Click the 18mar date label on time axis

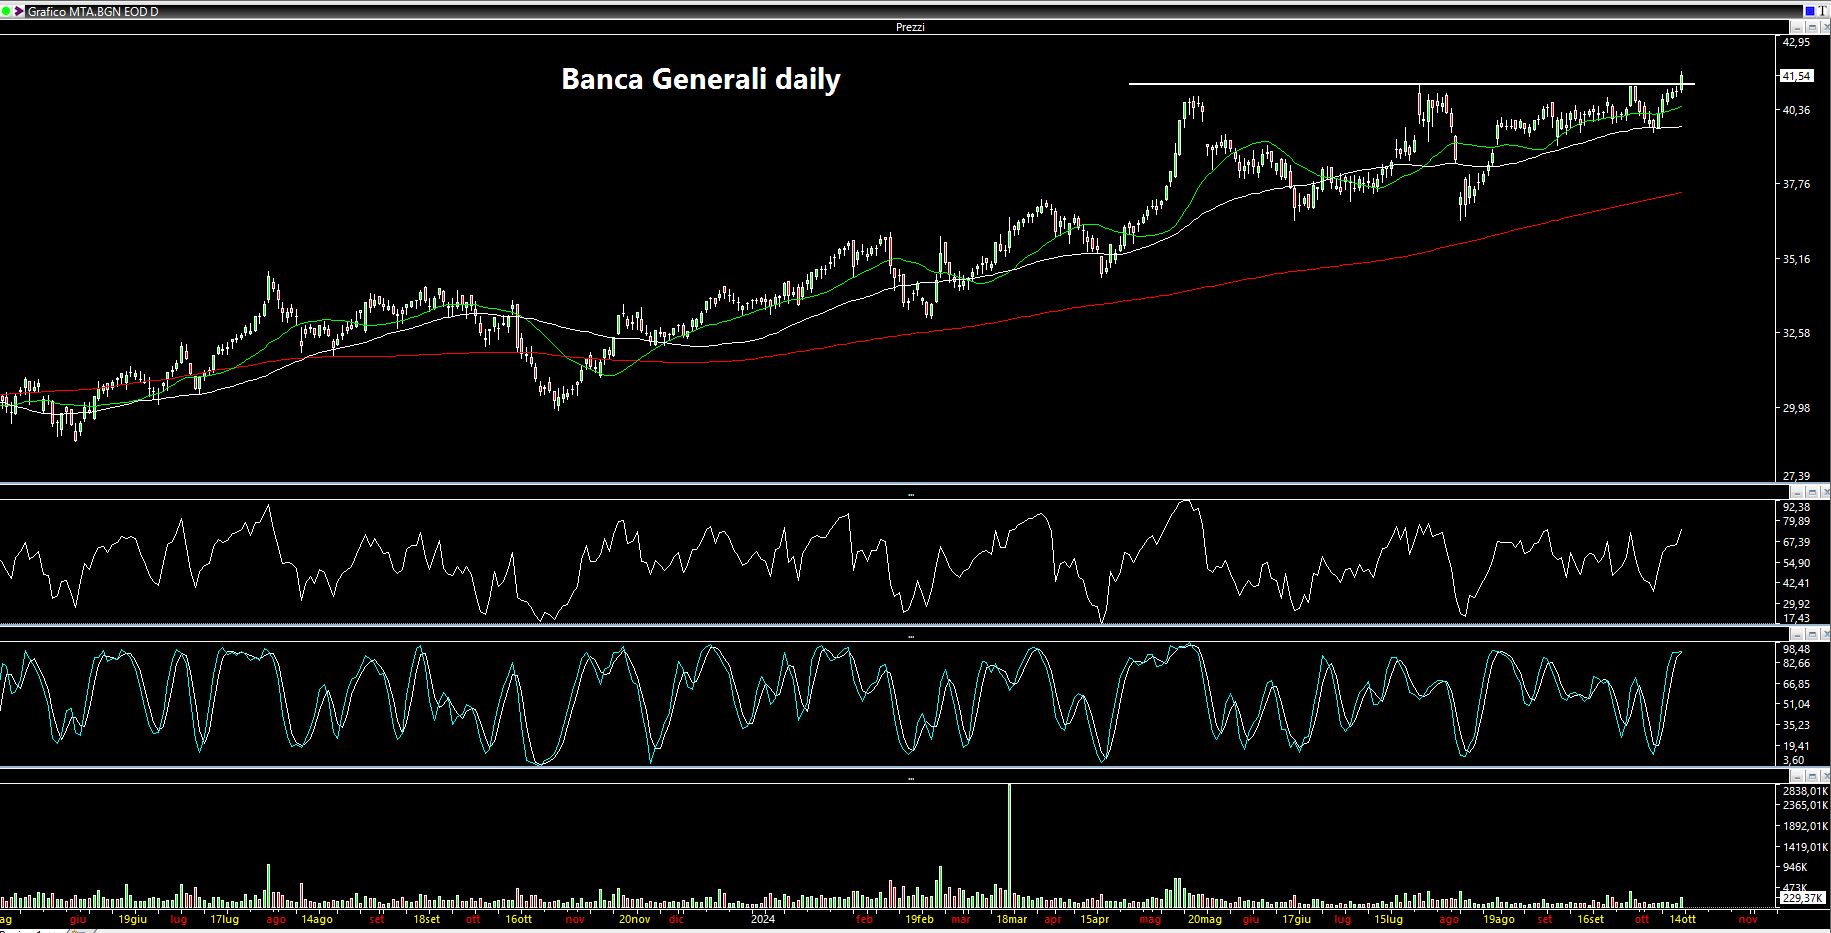click(x=1010, y=919)
